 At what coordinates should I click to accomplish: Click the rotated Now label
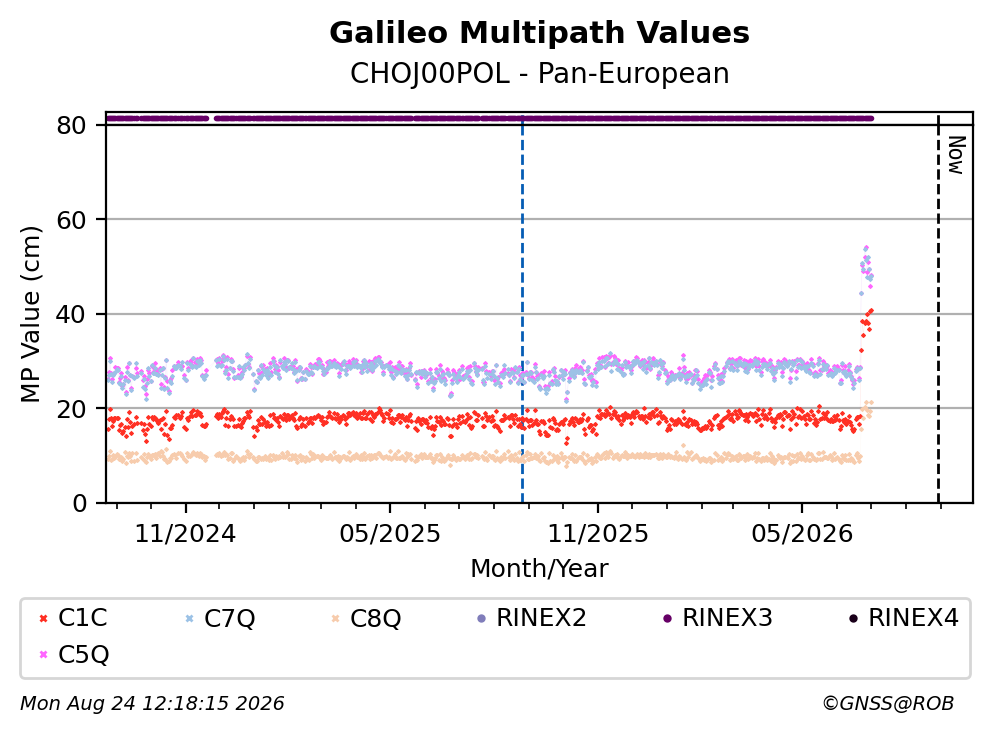(956, 155)
